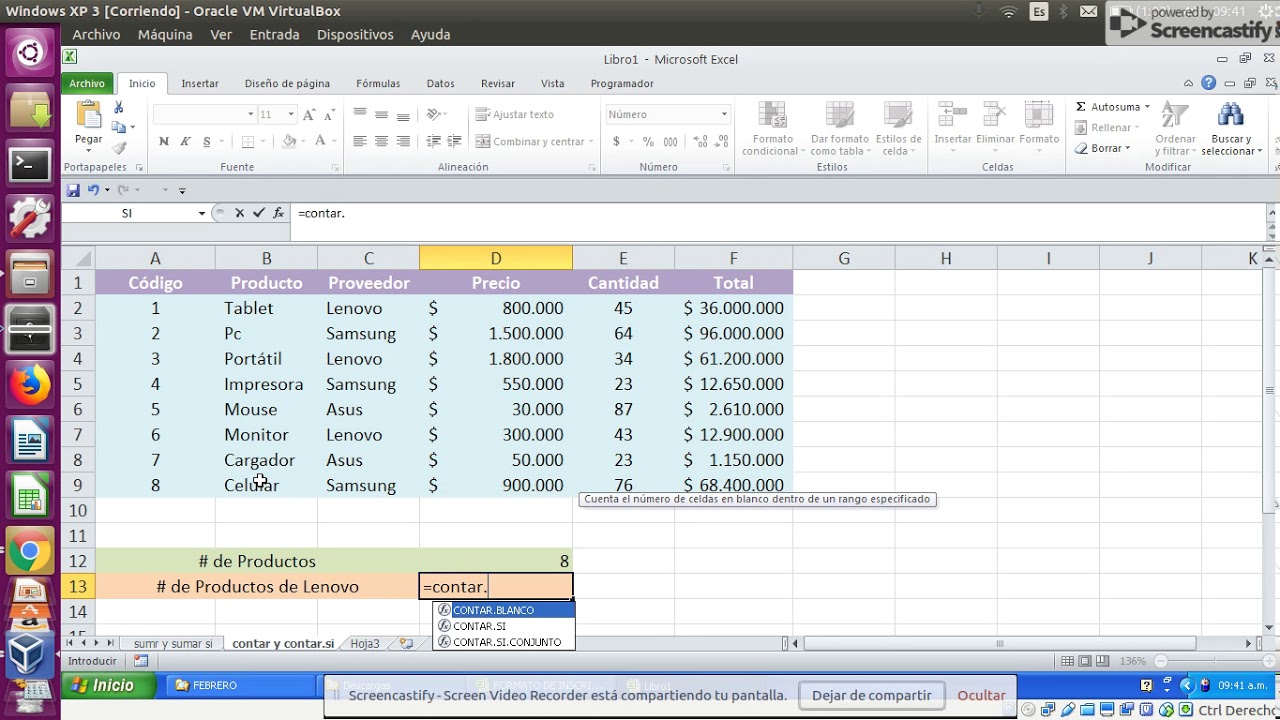
Task: Click the insert function fx icon
Action: pyautogui.click(x=279, y=213)
